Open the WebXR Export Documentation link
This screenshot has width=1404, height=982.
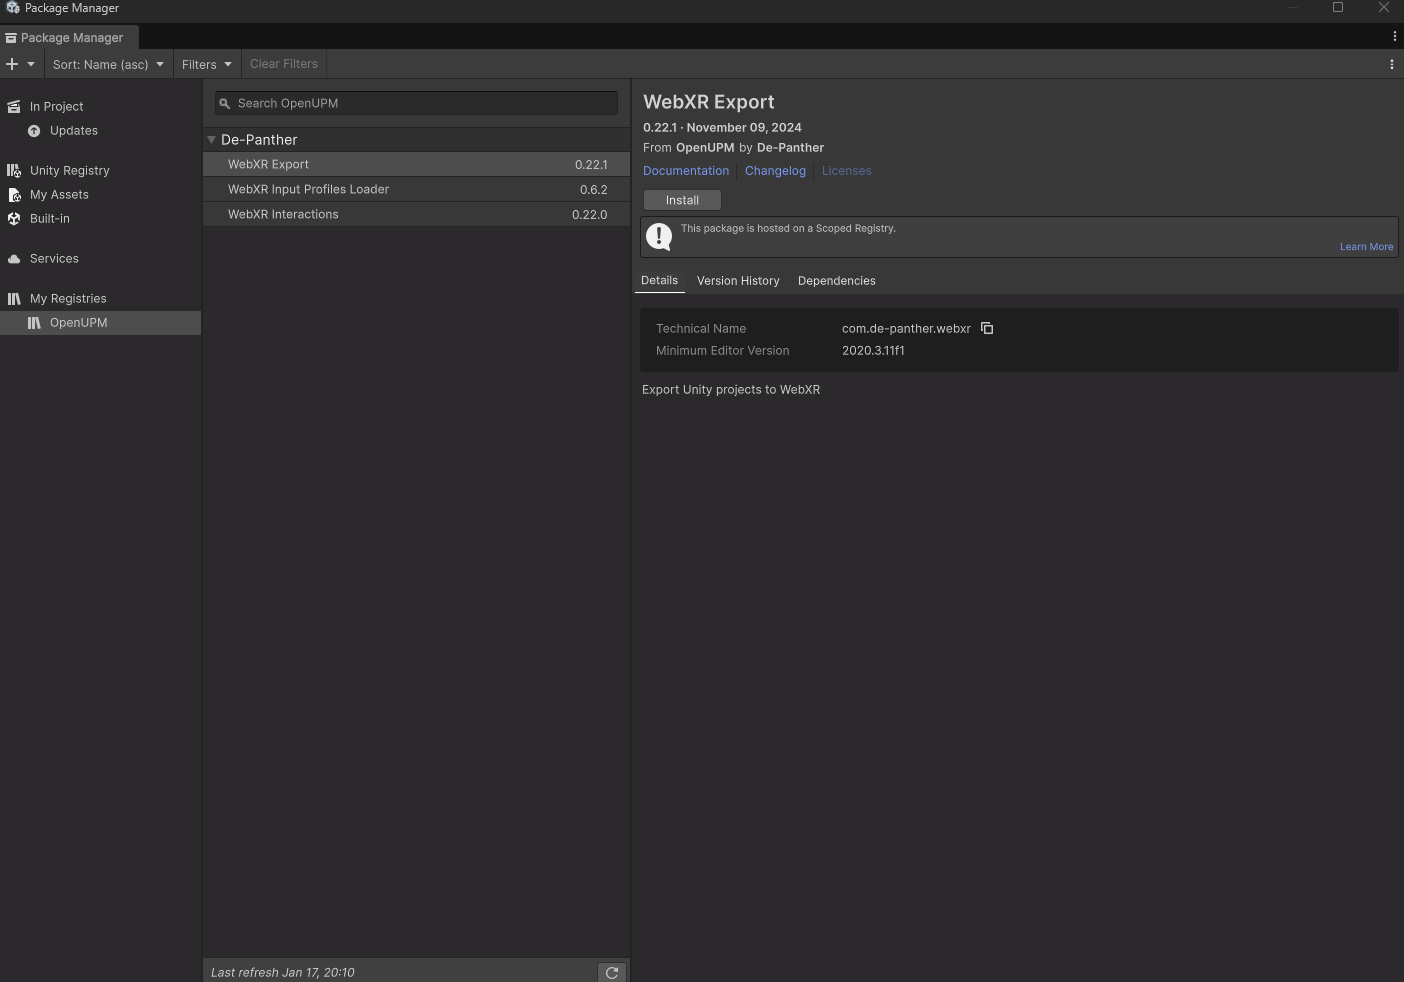pyautogui.click(x=686, y=170)
